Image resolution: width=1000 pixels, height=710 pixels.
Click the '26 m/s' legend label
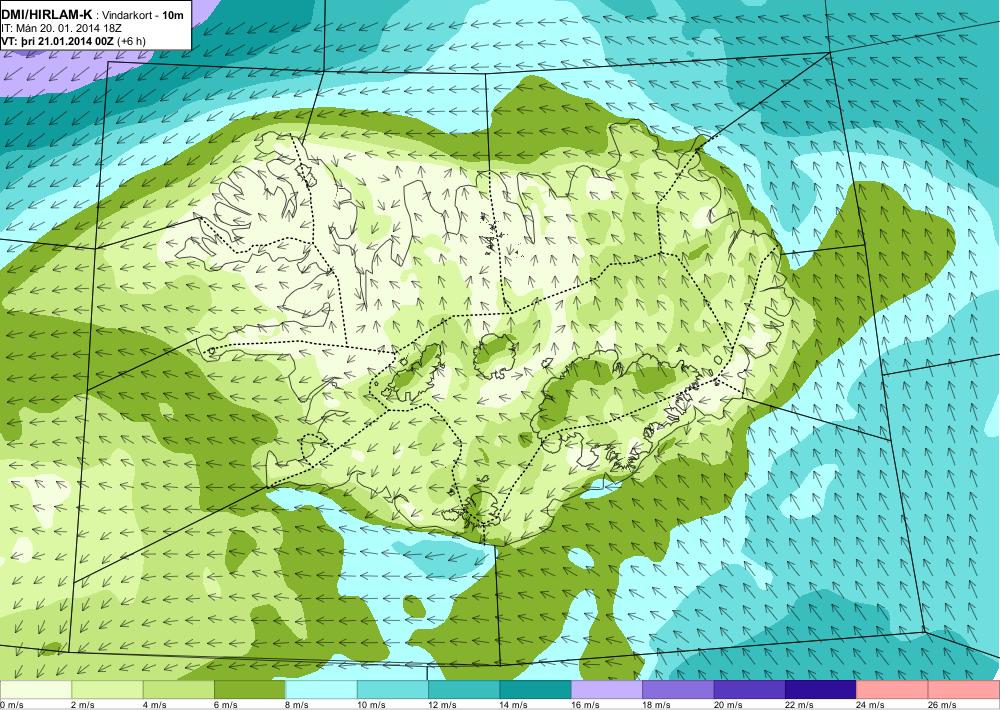(x=942, y=705)
